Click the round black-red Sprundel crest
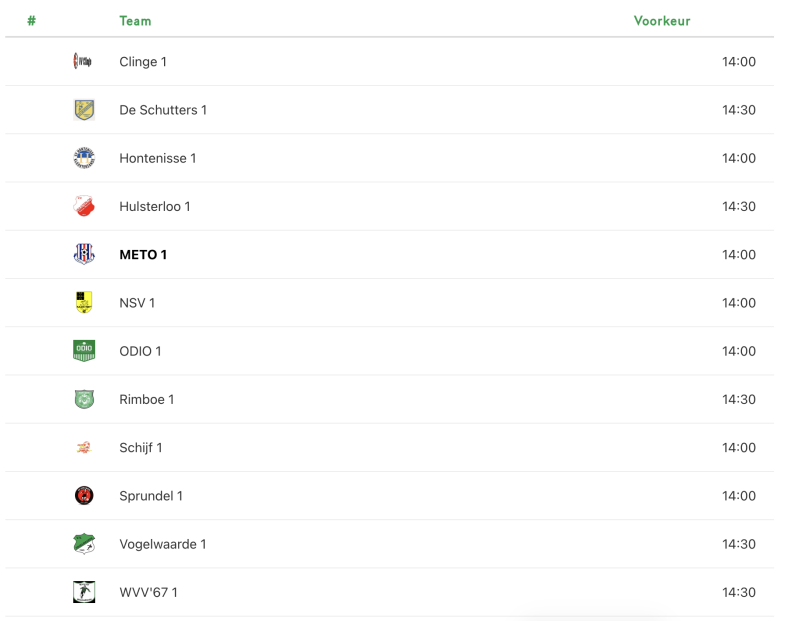This screenshot has width=799, height=621. (x=84, y=496)
